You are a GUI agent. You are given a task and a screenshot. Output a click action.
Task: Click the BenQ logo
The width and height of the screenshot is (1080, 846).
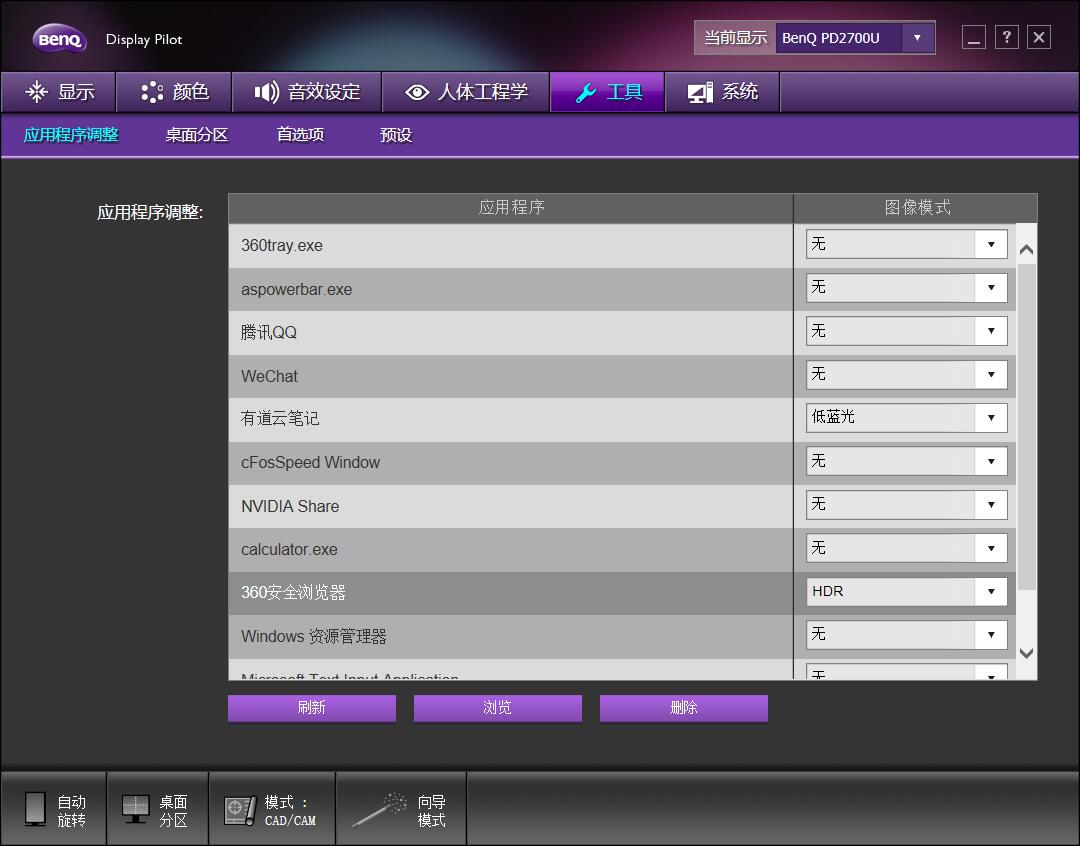point(60,39)
